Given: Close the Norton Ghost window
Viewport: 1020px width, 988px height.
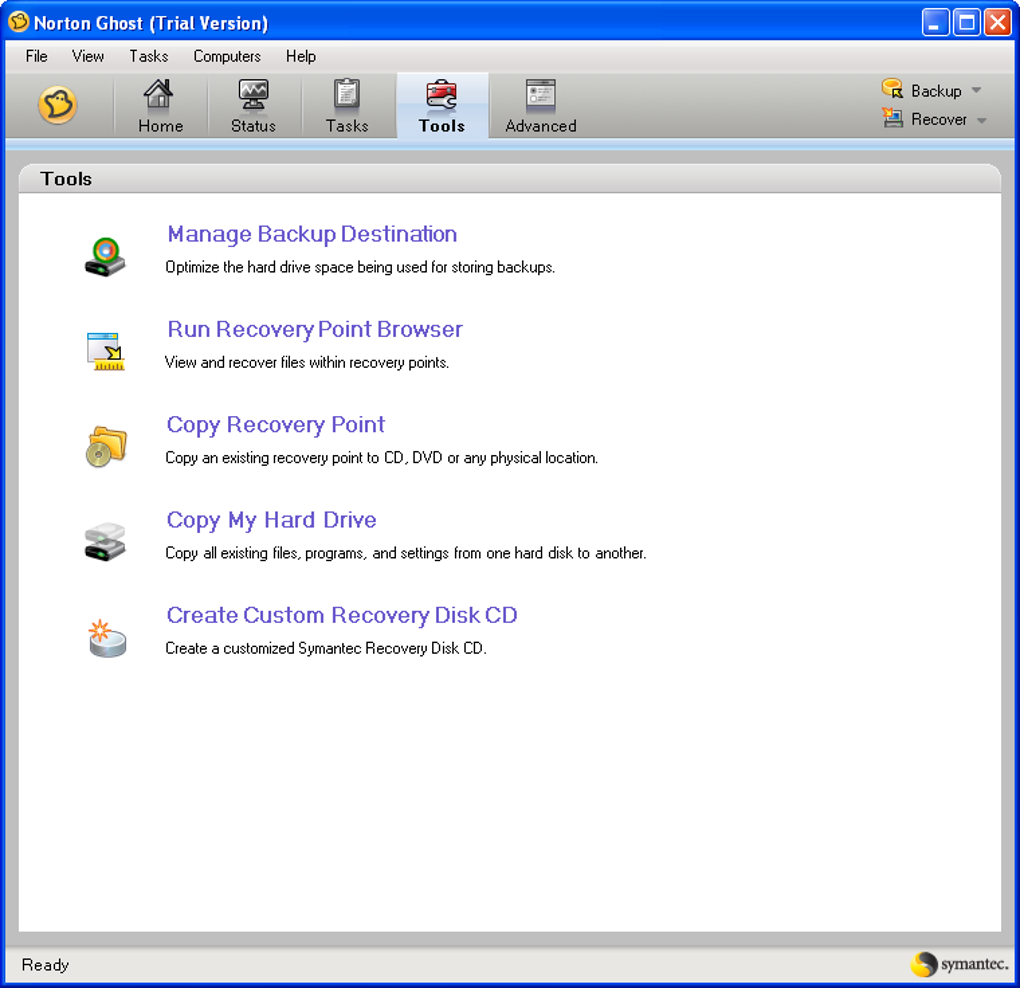Looking at the screenshot, I should click(997, 23).
